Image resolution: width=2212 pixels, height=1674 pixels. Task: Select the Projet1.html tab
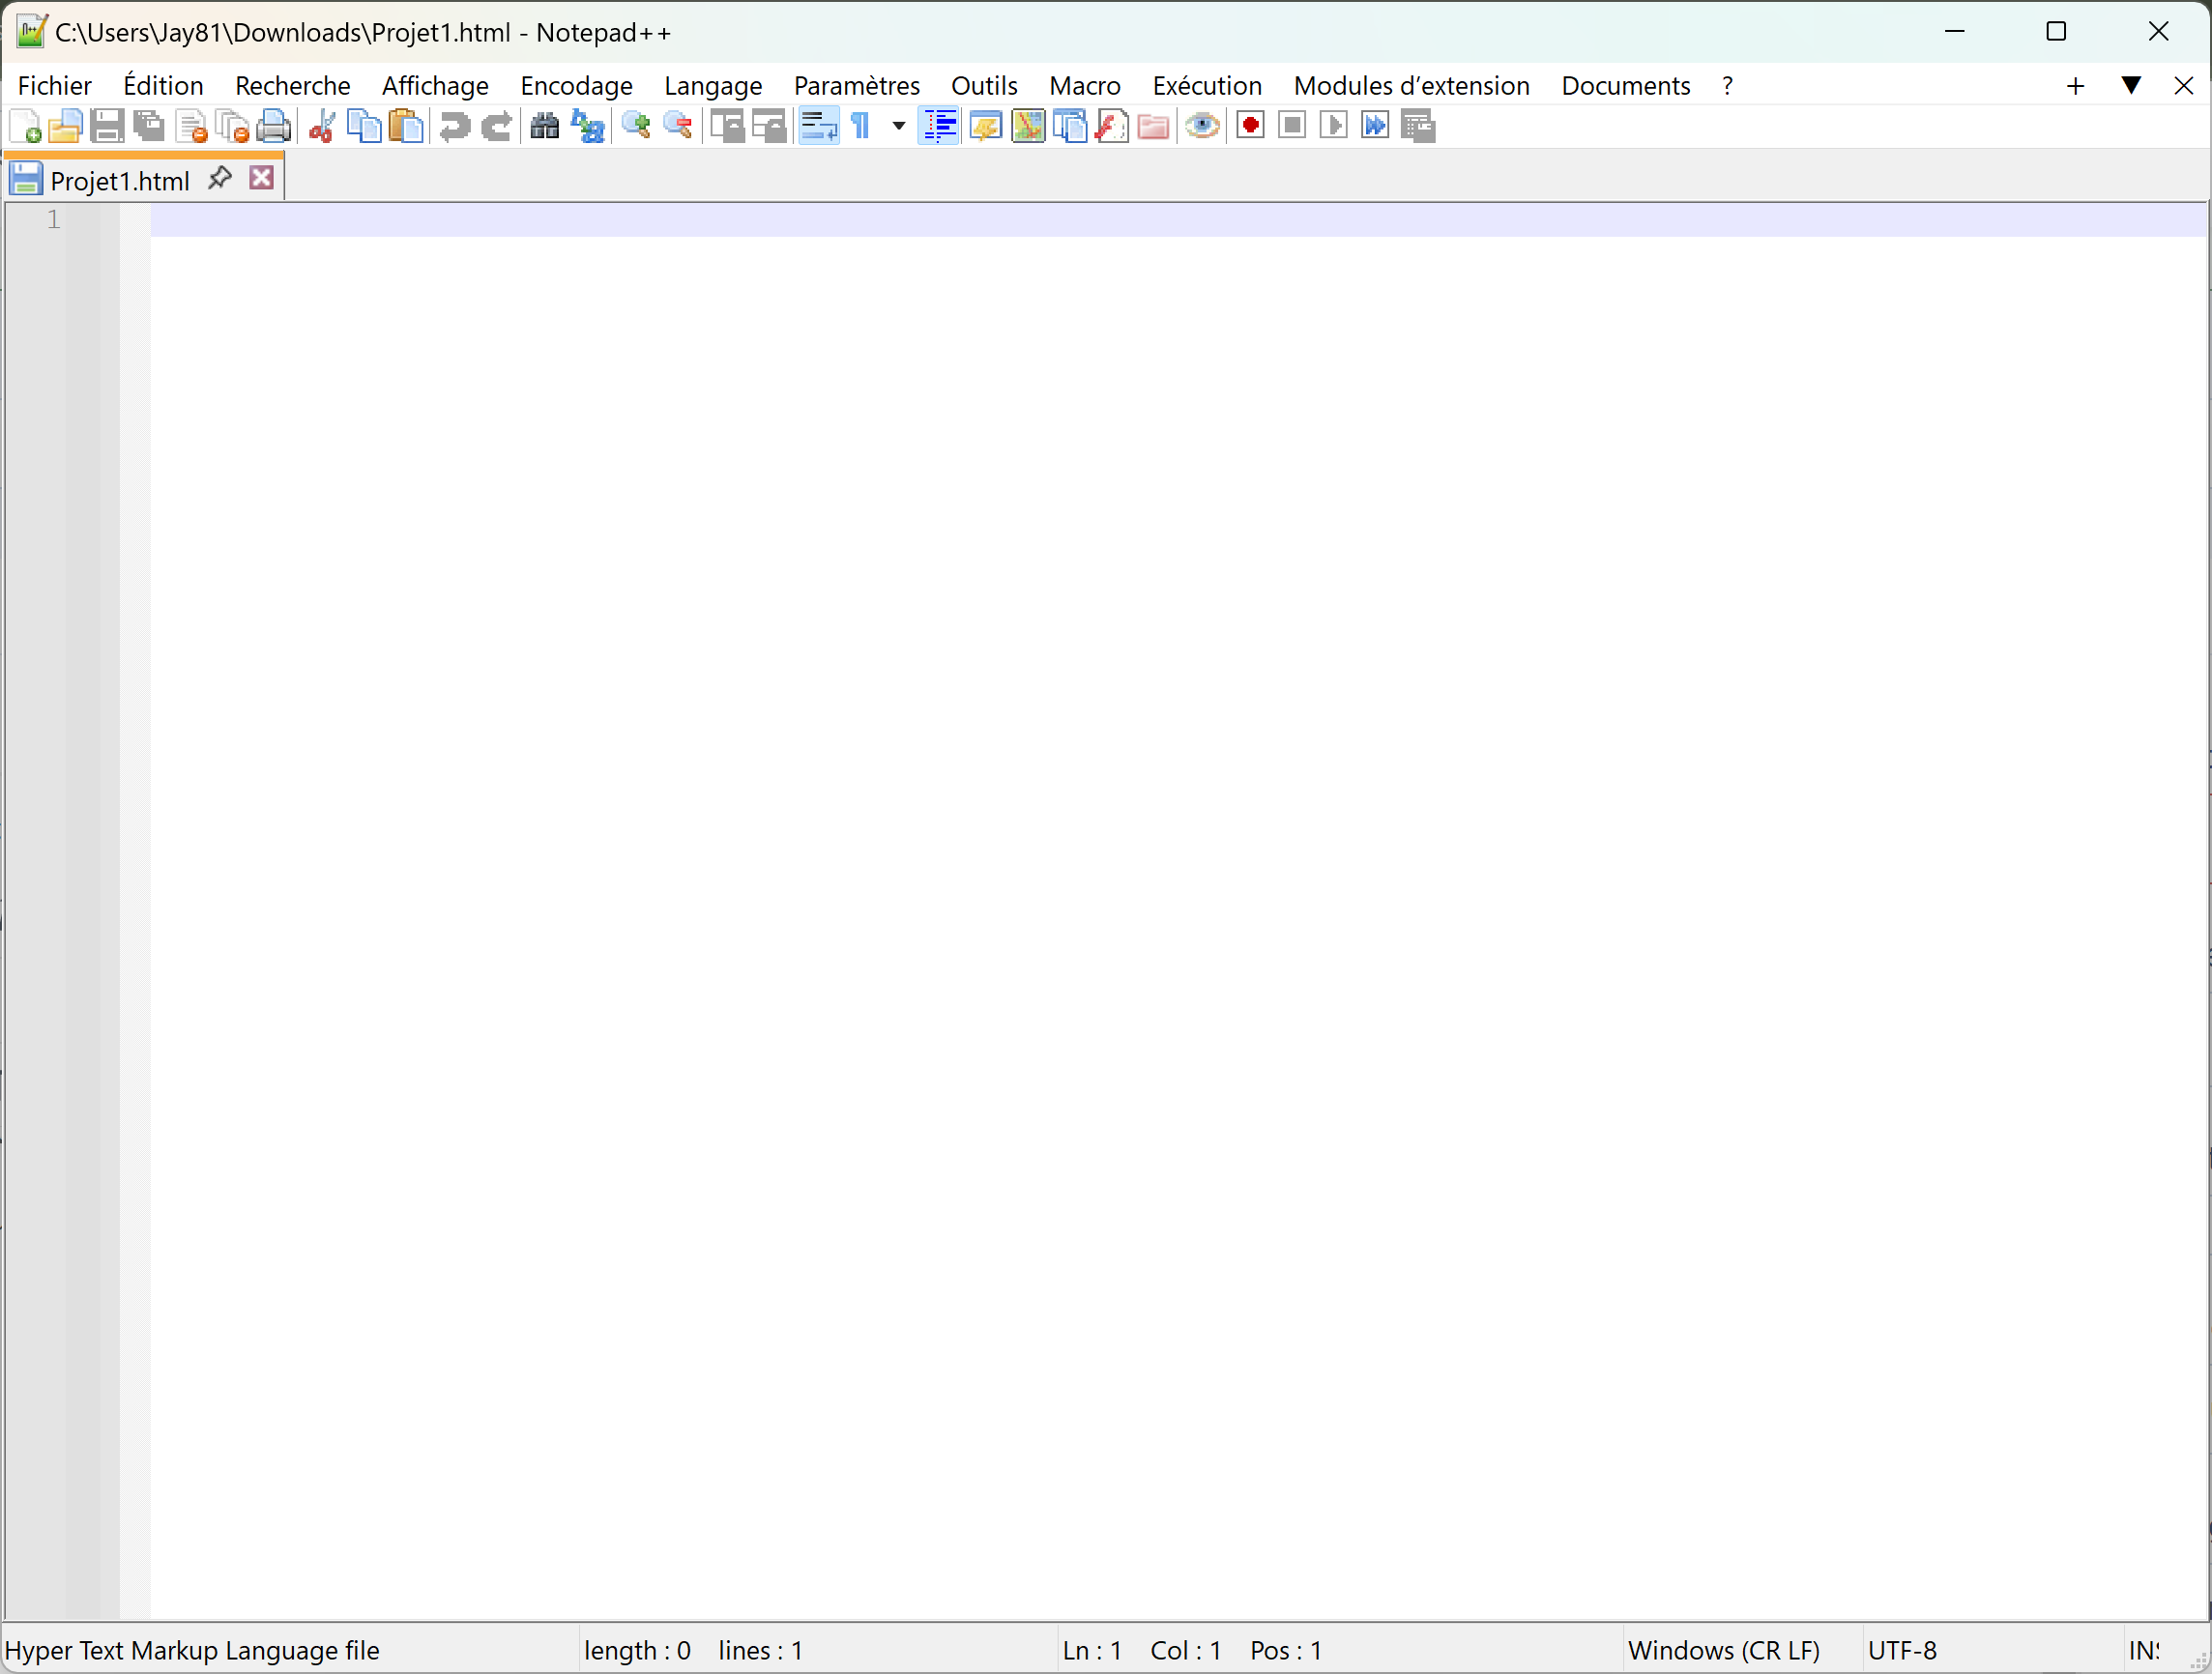119,181
